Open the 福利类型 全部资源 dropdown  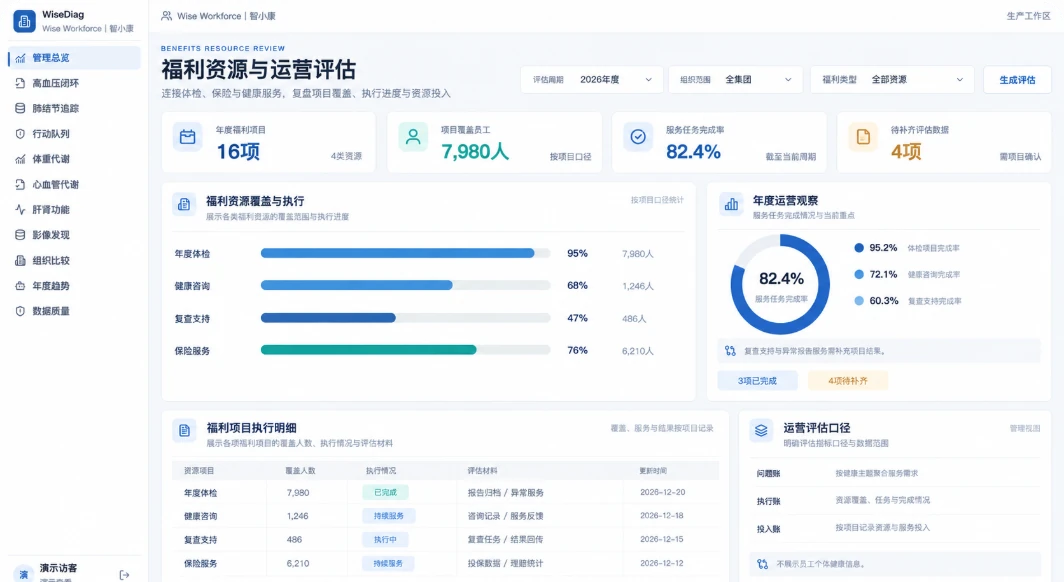(x=892, y=79)
